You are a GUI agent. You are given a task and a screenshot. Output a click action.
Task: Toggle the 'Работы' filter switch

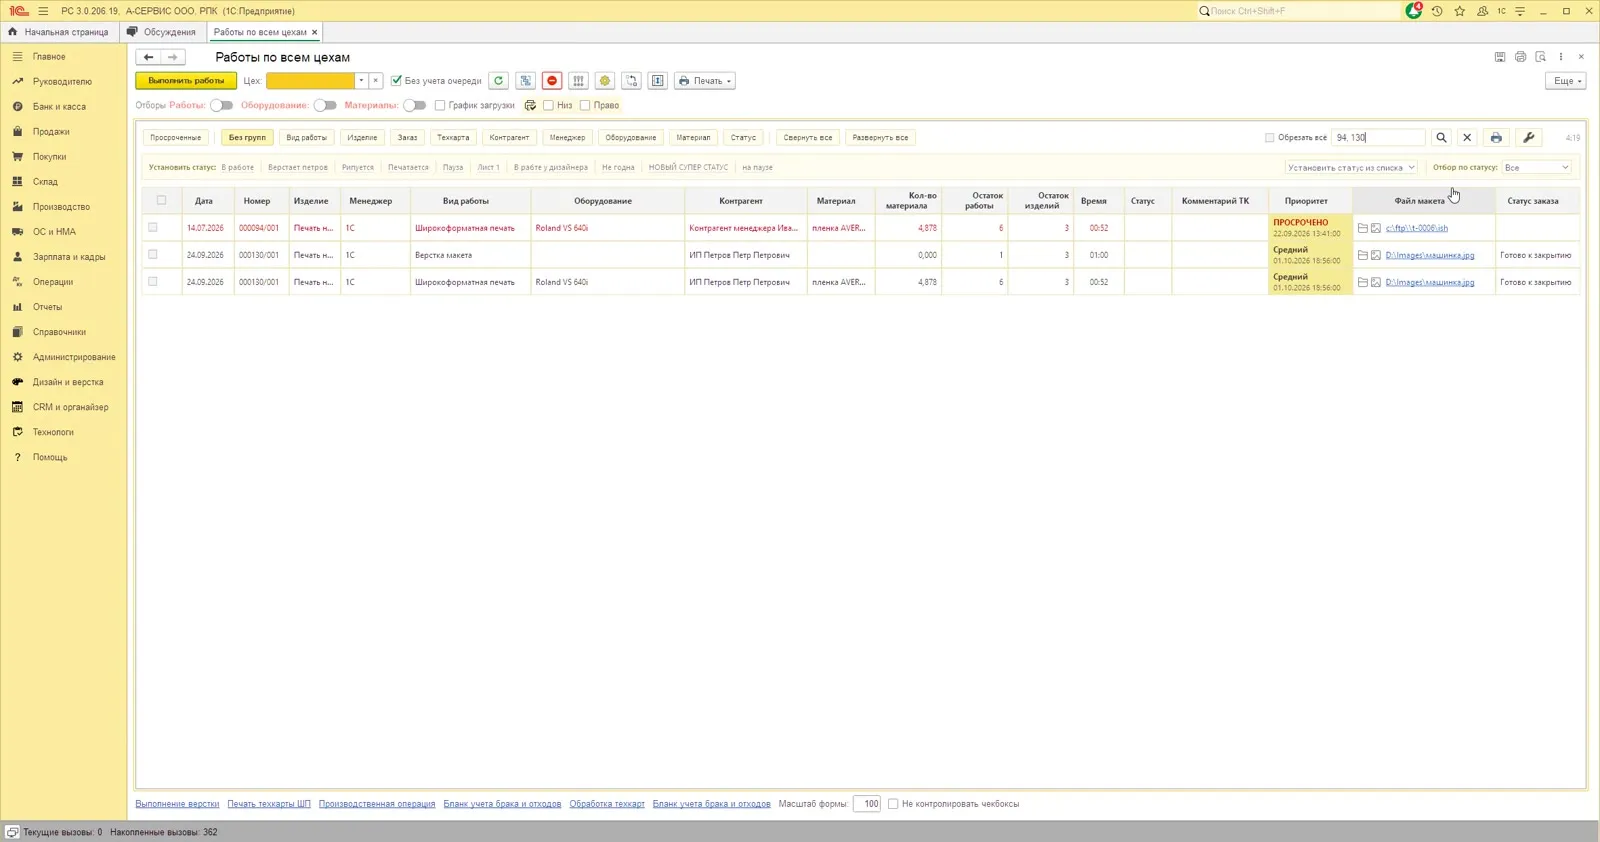coord(221,105)
